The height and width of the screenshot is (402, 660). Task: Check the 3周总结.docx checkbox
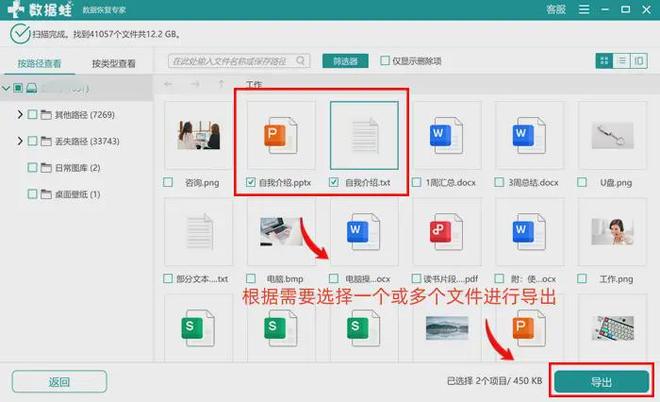499,182
